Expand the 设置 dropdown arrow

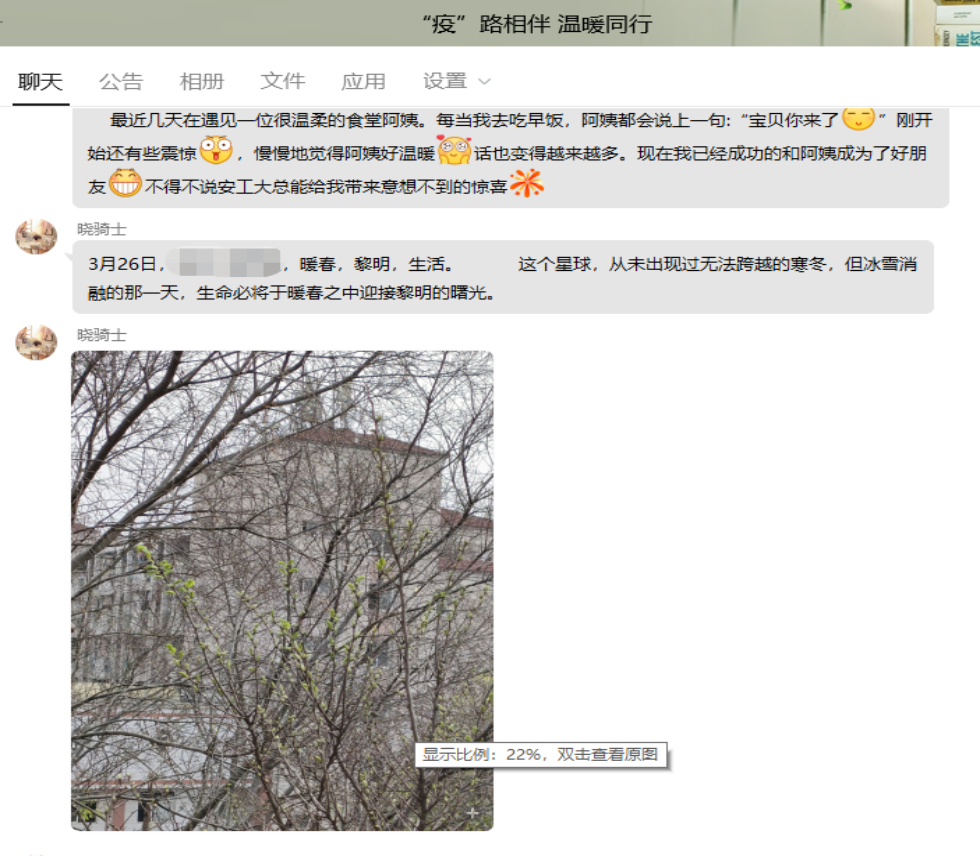(x=485, y=82)
